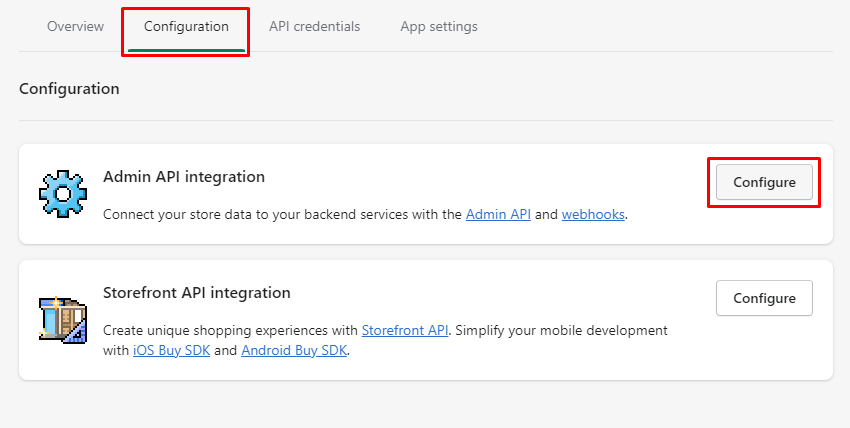Select the Configuration tab

coord(186,26)
